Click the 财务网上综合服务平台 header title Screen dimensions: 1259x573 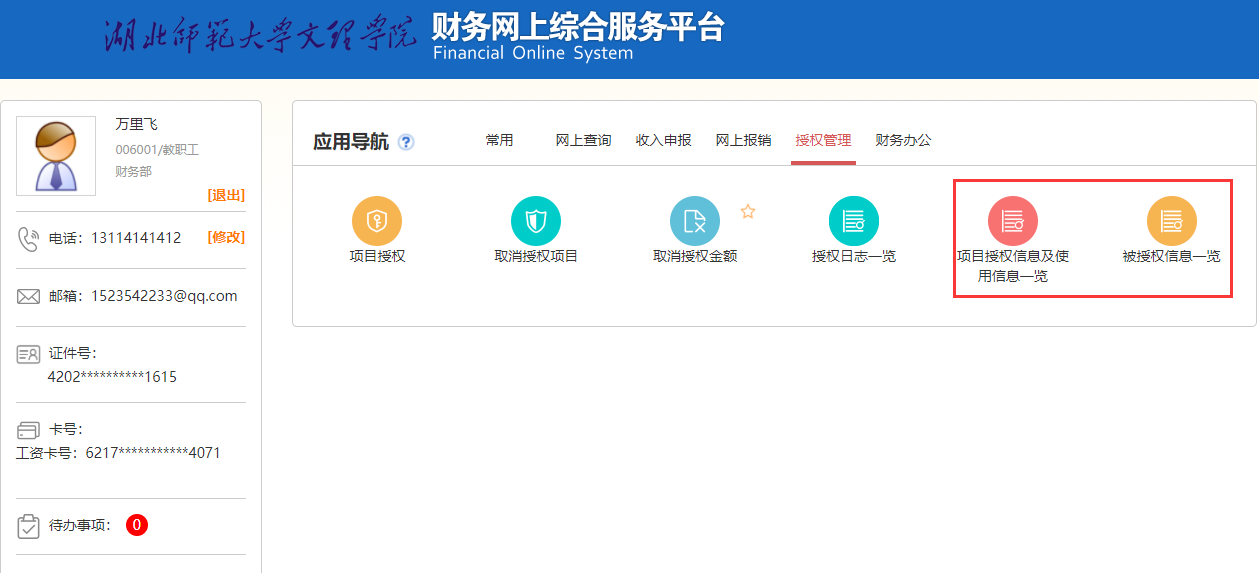(x=578, y=28)
